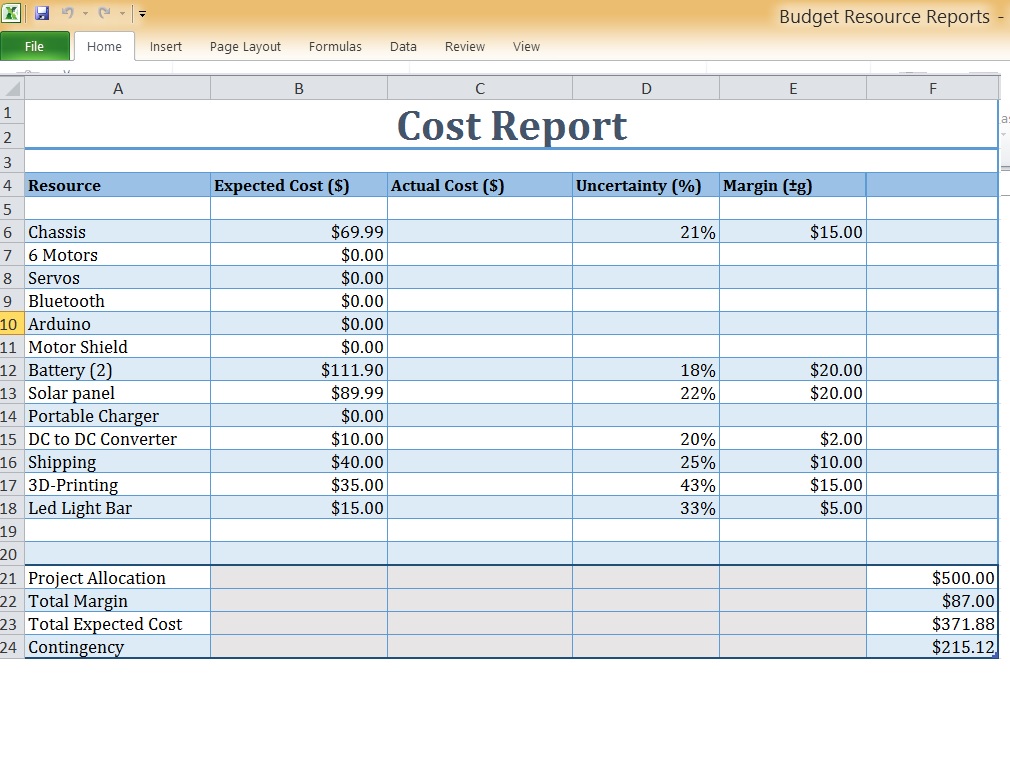Open the File tab
Viewport: 1010px width, 783px height.
coord(34,46)
